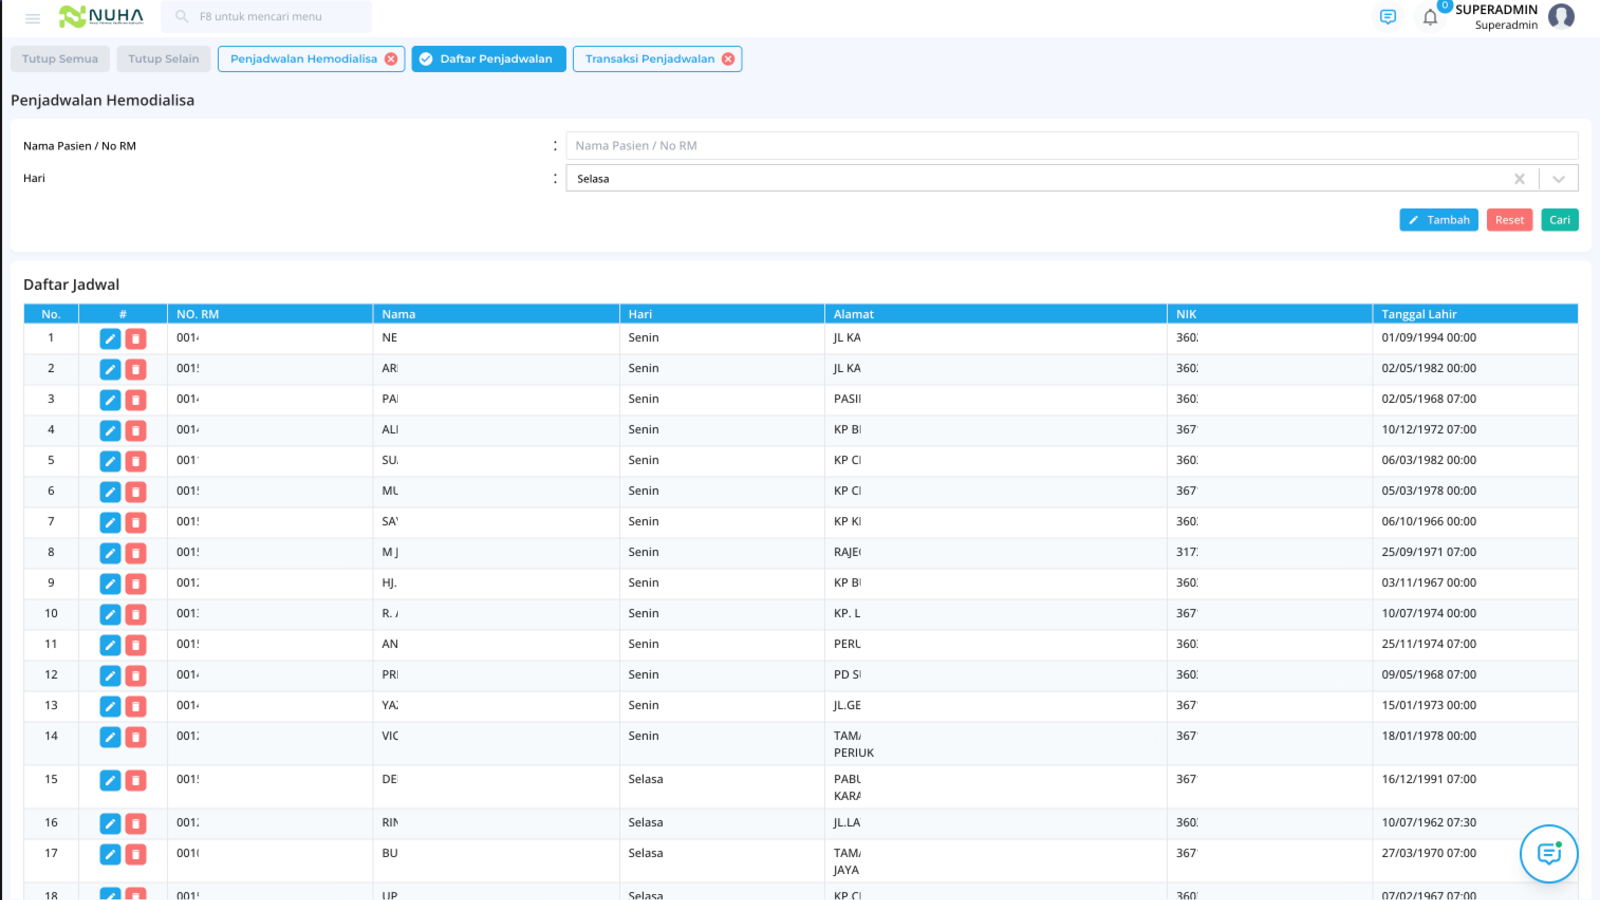Screen dimensions: 1600x900
Task: Delete schedule row number 5
Action: (136, 461)
